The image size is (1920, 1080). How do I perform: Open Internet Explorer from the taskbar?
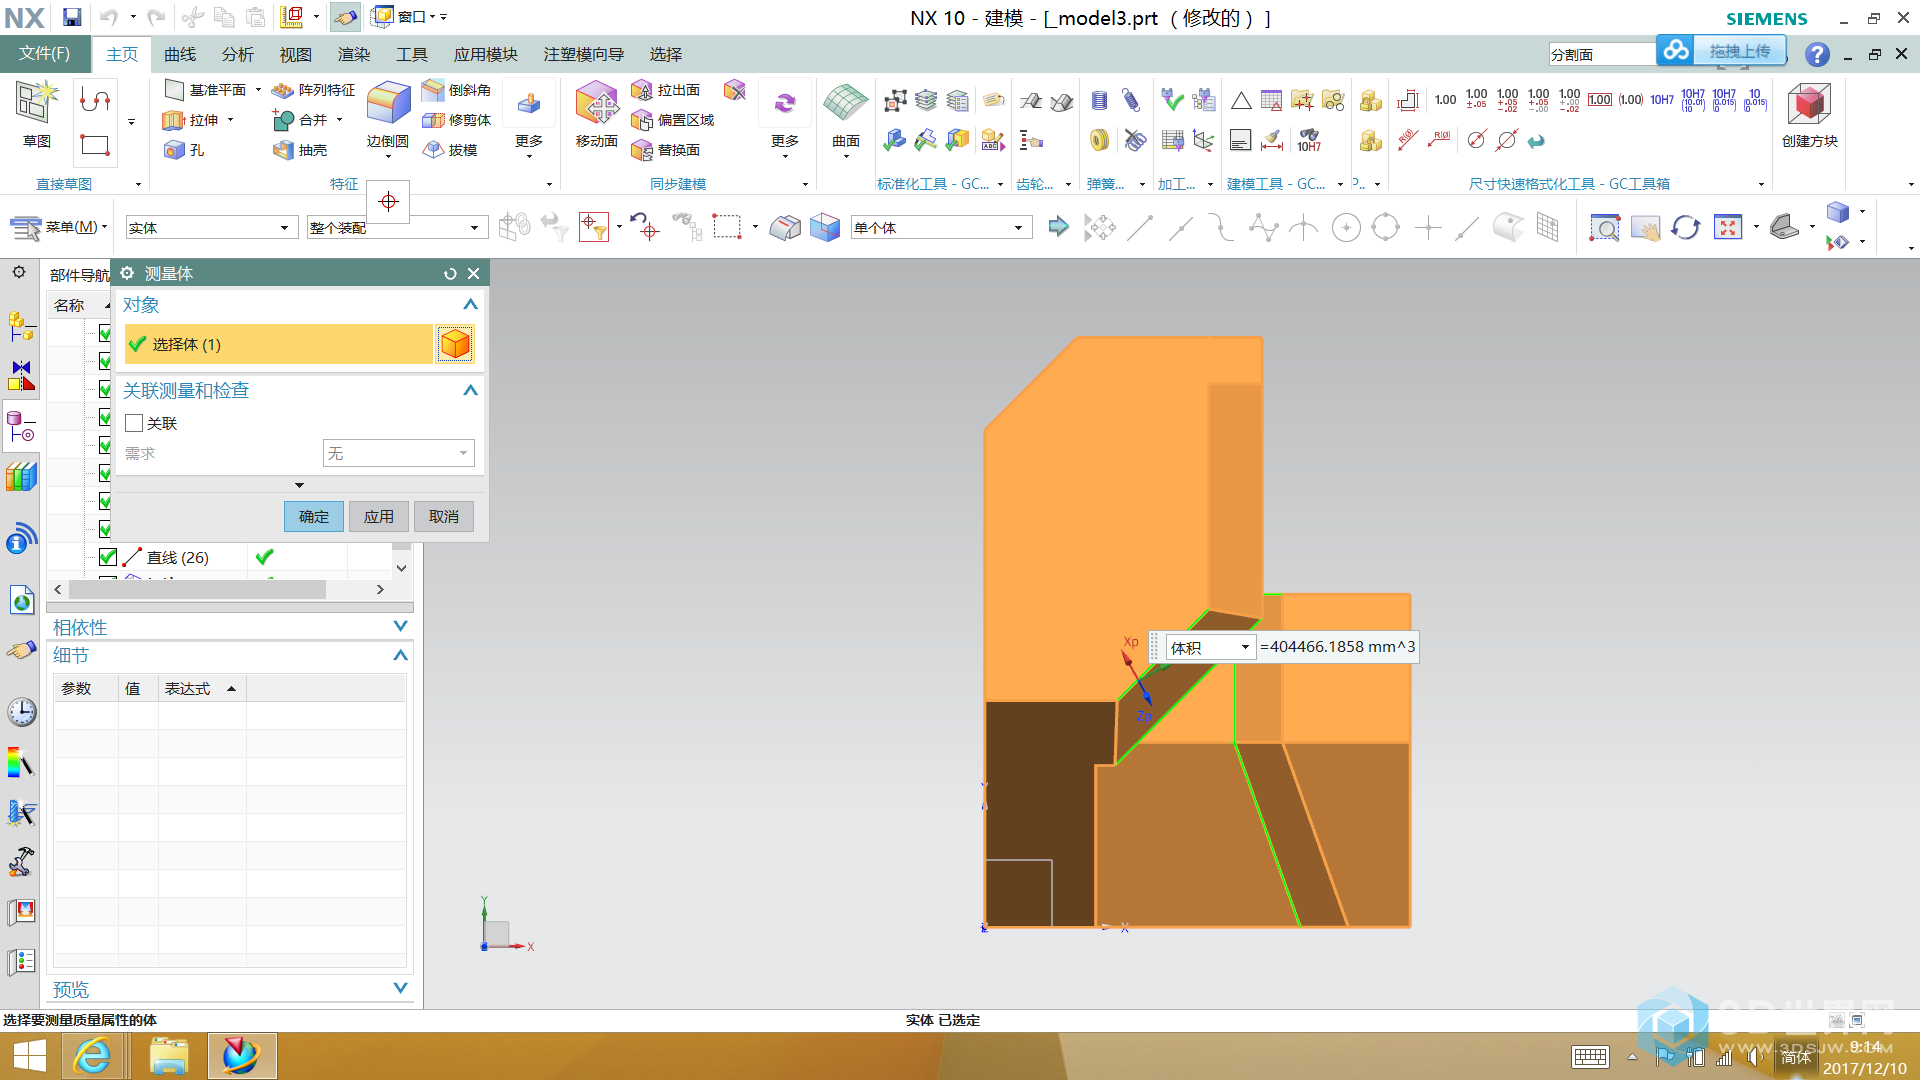pyautogui.click(x=93, y=1056)
